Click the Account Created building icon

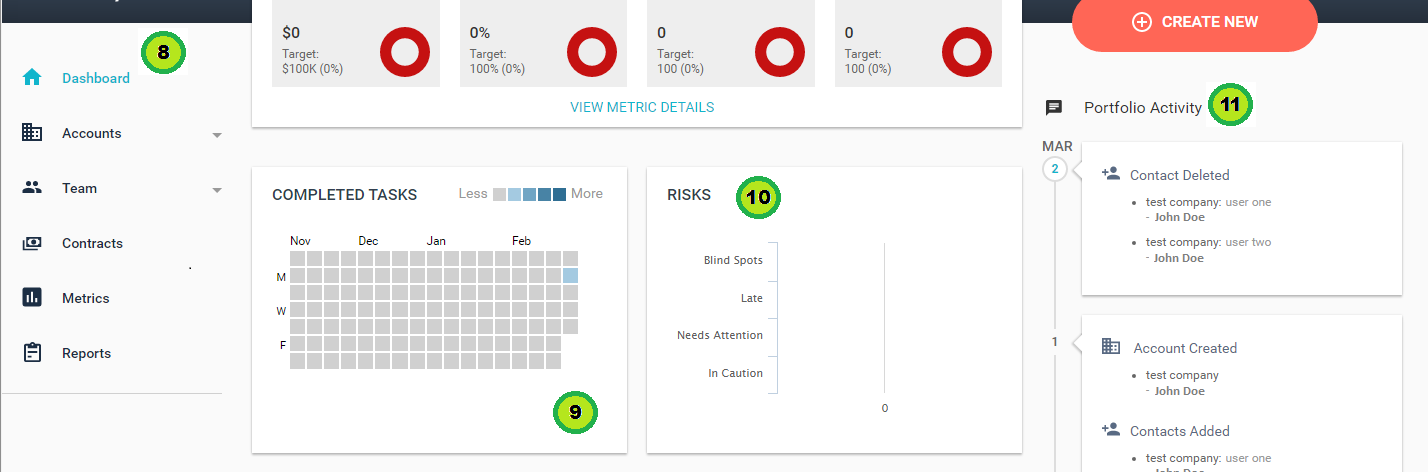tap(1111, 346)
